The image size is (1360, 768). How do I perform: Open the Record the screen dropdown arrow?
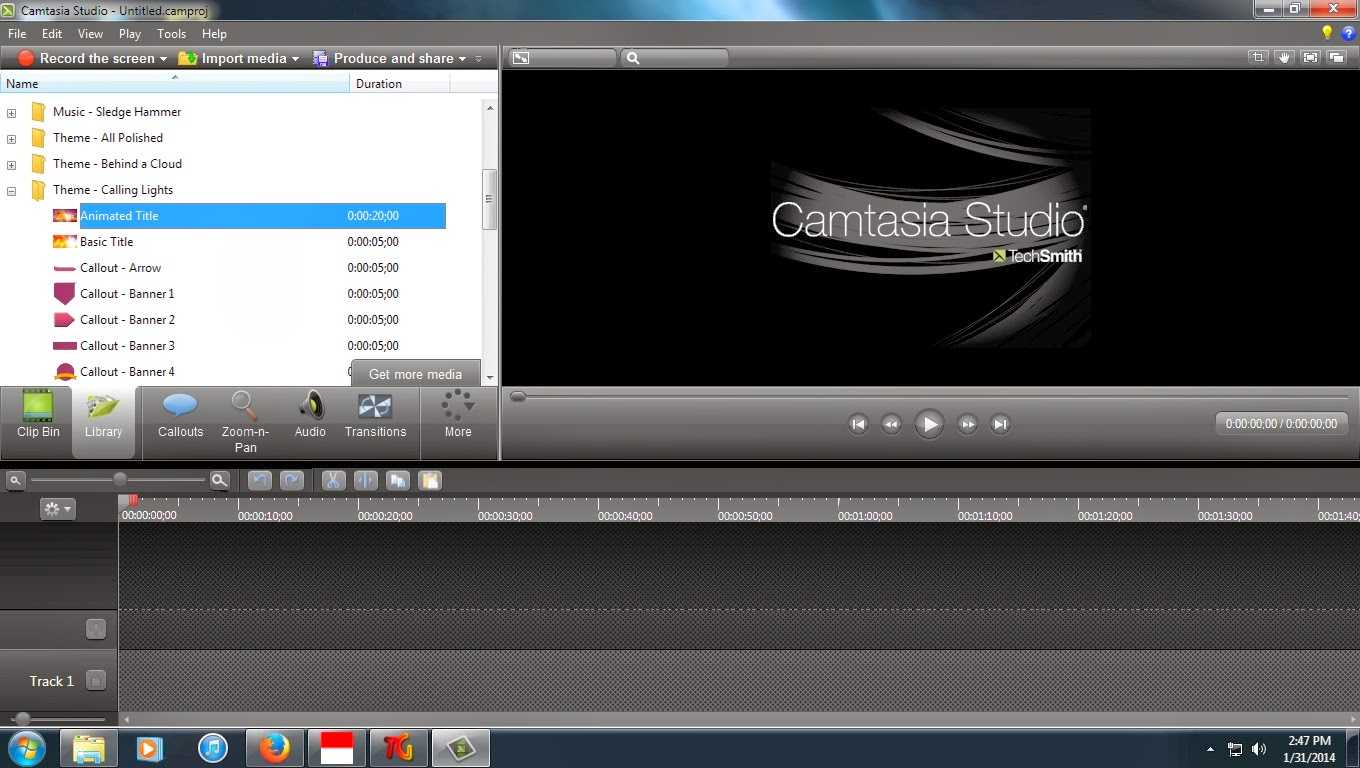(164, 59)
